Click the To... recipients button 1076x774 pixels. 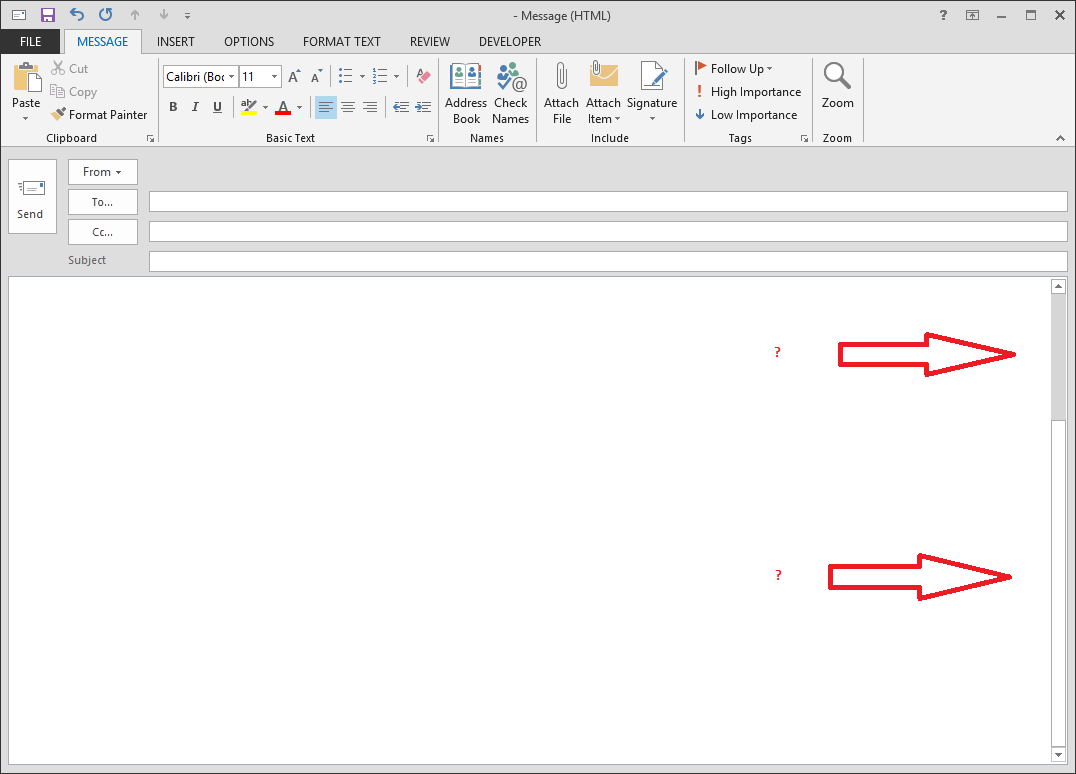[x=102, y=202]
